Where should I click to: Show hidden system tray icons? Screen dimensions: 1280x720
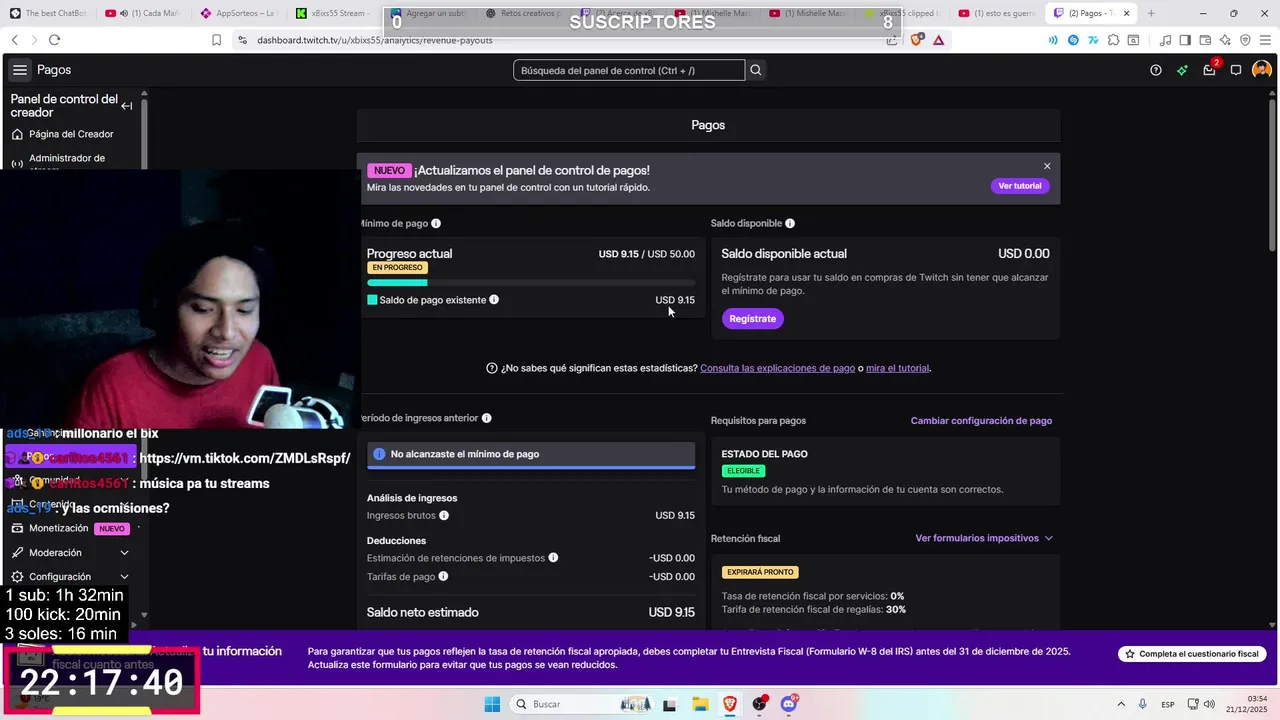[1120, 704]
